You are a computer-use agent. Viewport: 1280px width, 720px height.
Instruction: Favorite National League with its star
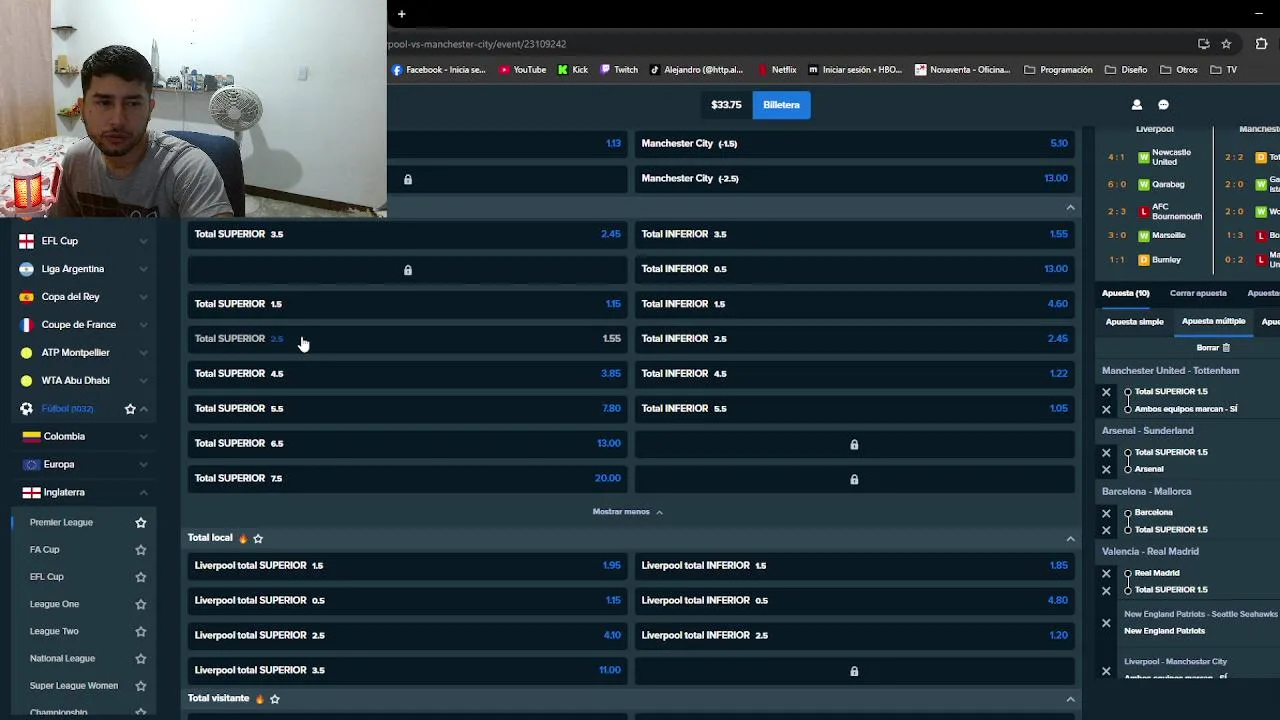click(x=141, y=658)
